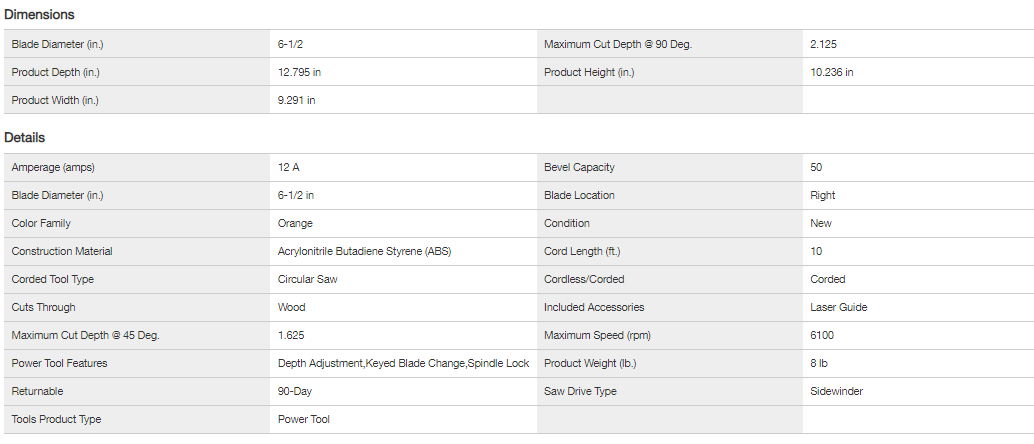Select Acrylonitrile Butadiene Styrene (ABS) text
The image size is (1034, 444).
tap(364, 251)
